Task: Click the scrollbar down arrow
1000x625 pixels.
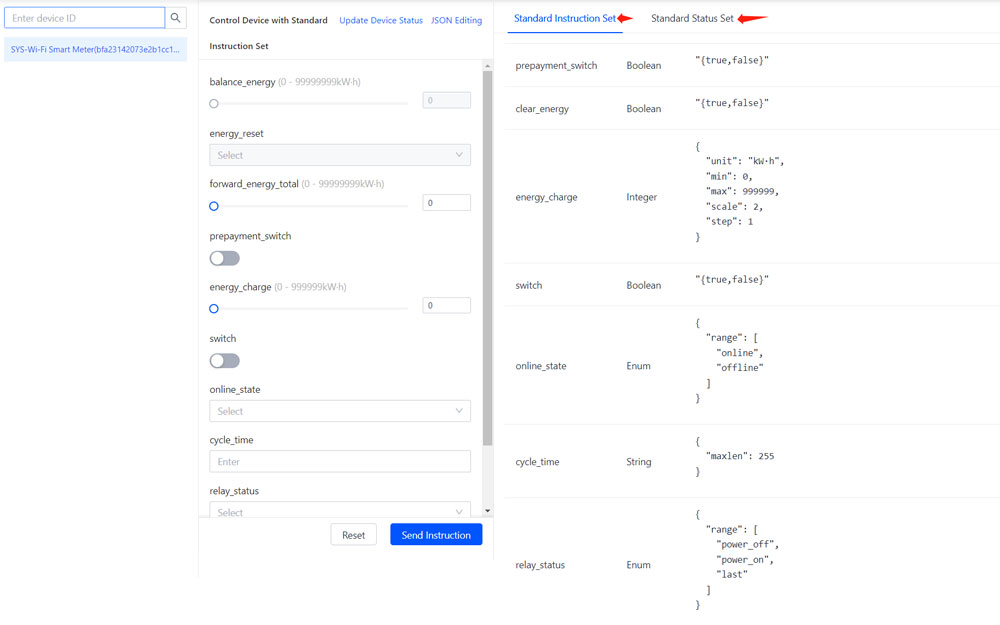Action: pyautogui.click(x=488, y=511)
